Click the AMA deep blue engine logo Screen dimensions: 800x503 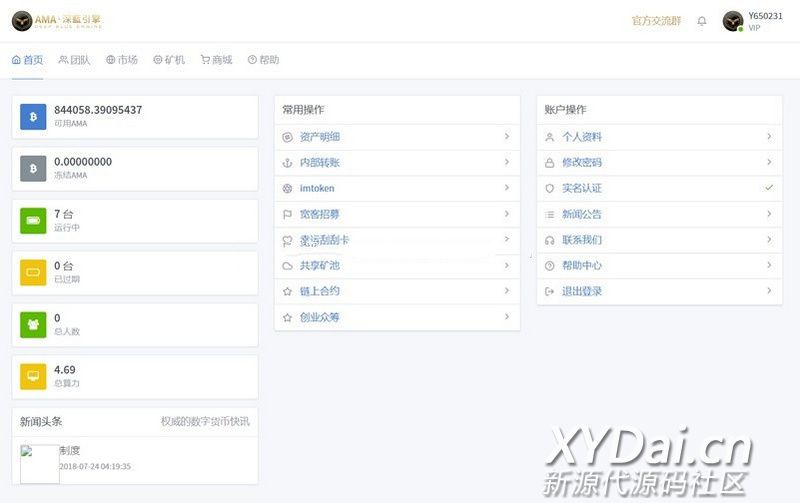(57, 21)
